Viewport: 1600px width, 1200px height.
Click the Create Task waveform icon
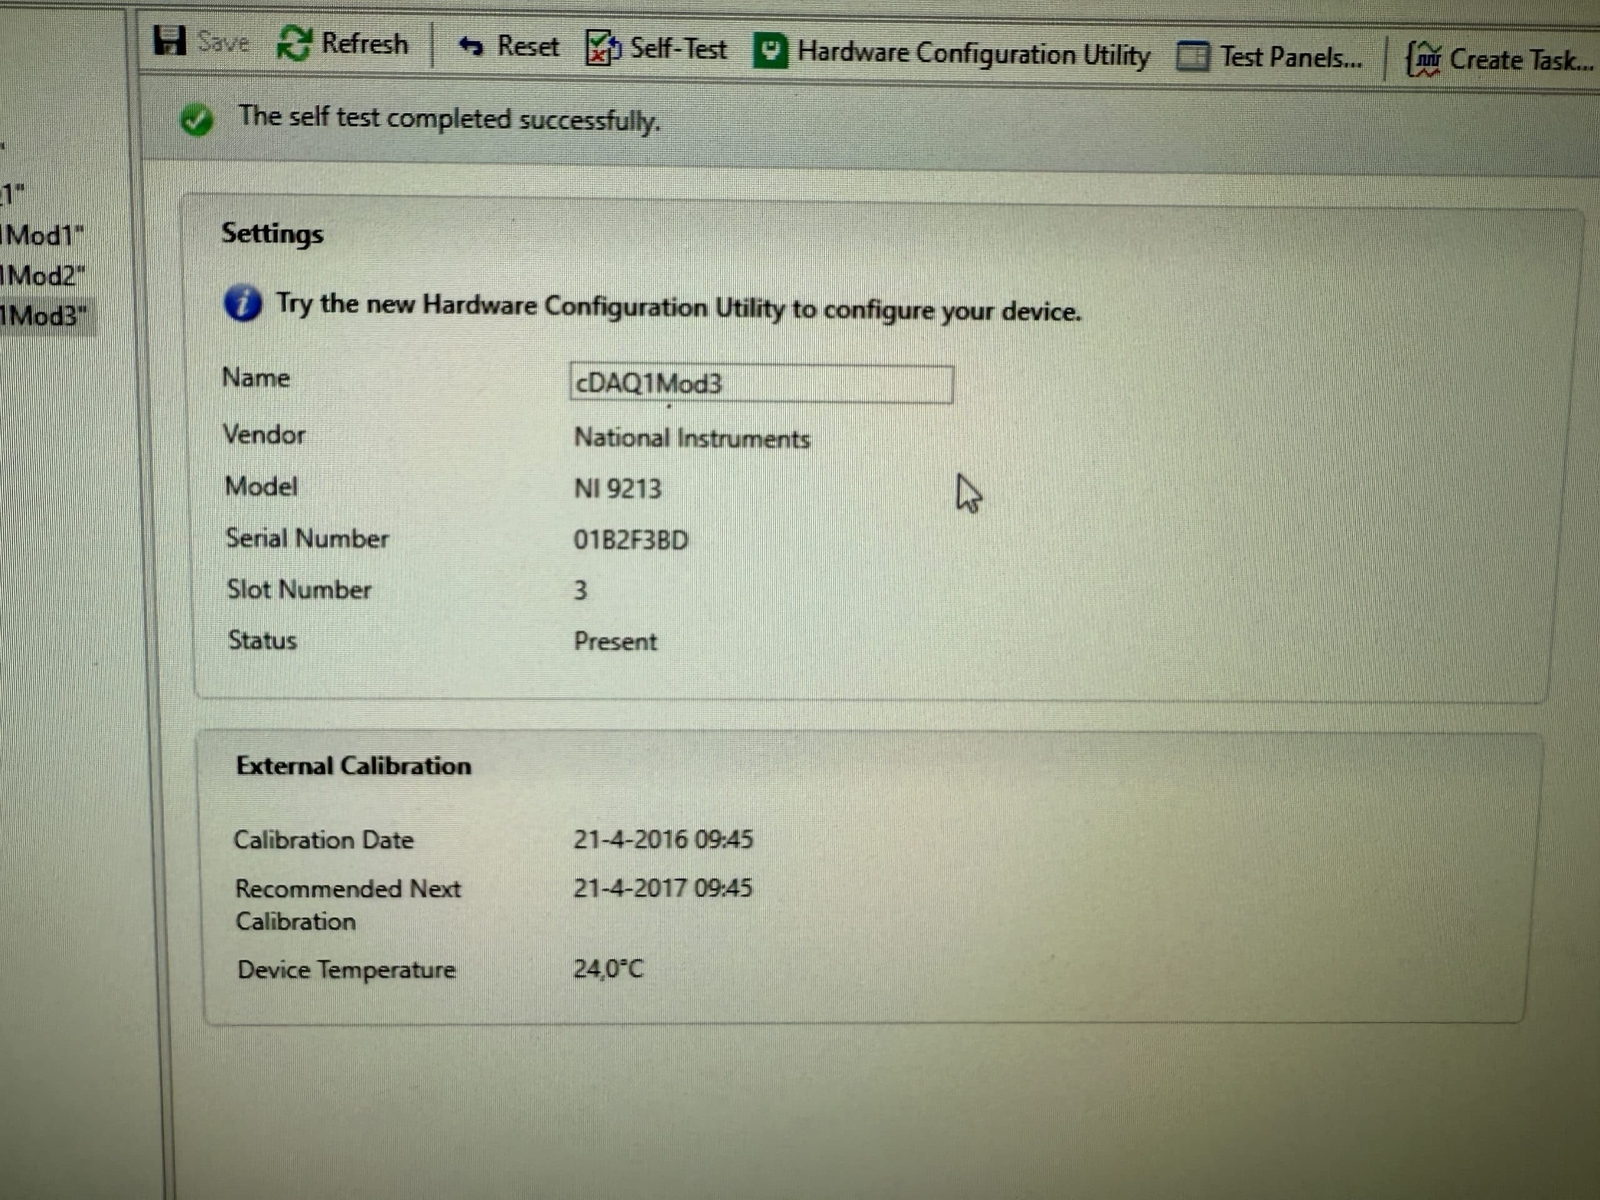tap(1424, 60)
